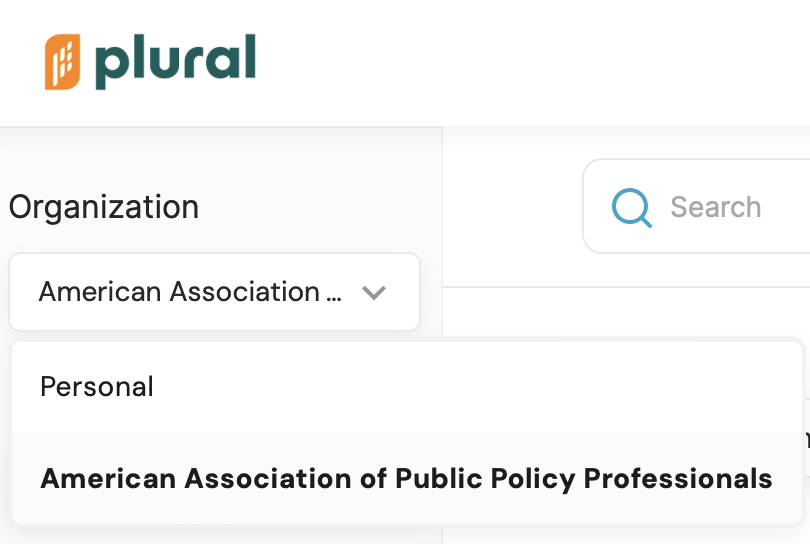
Task: Click the search magnifying glass icon
Action: pos(632,208)
